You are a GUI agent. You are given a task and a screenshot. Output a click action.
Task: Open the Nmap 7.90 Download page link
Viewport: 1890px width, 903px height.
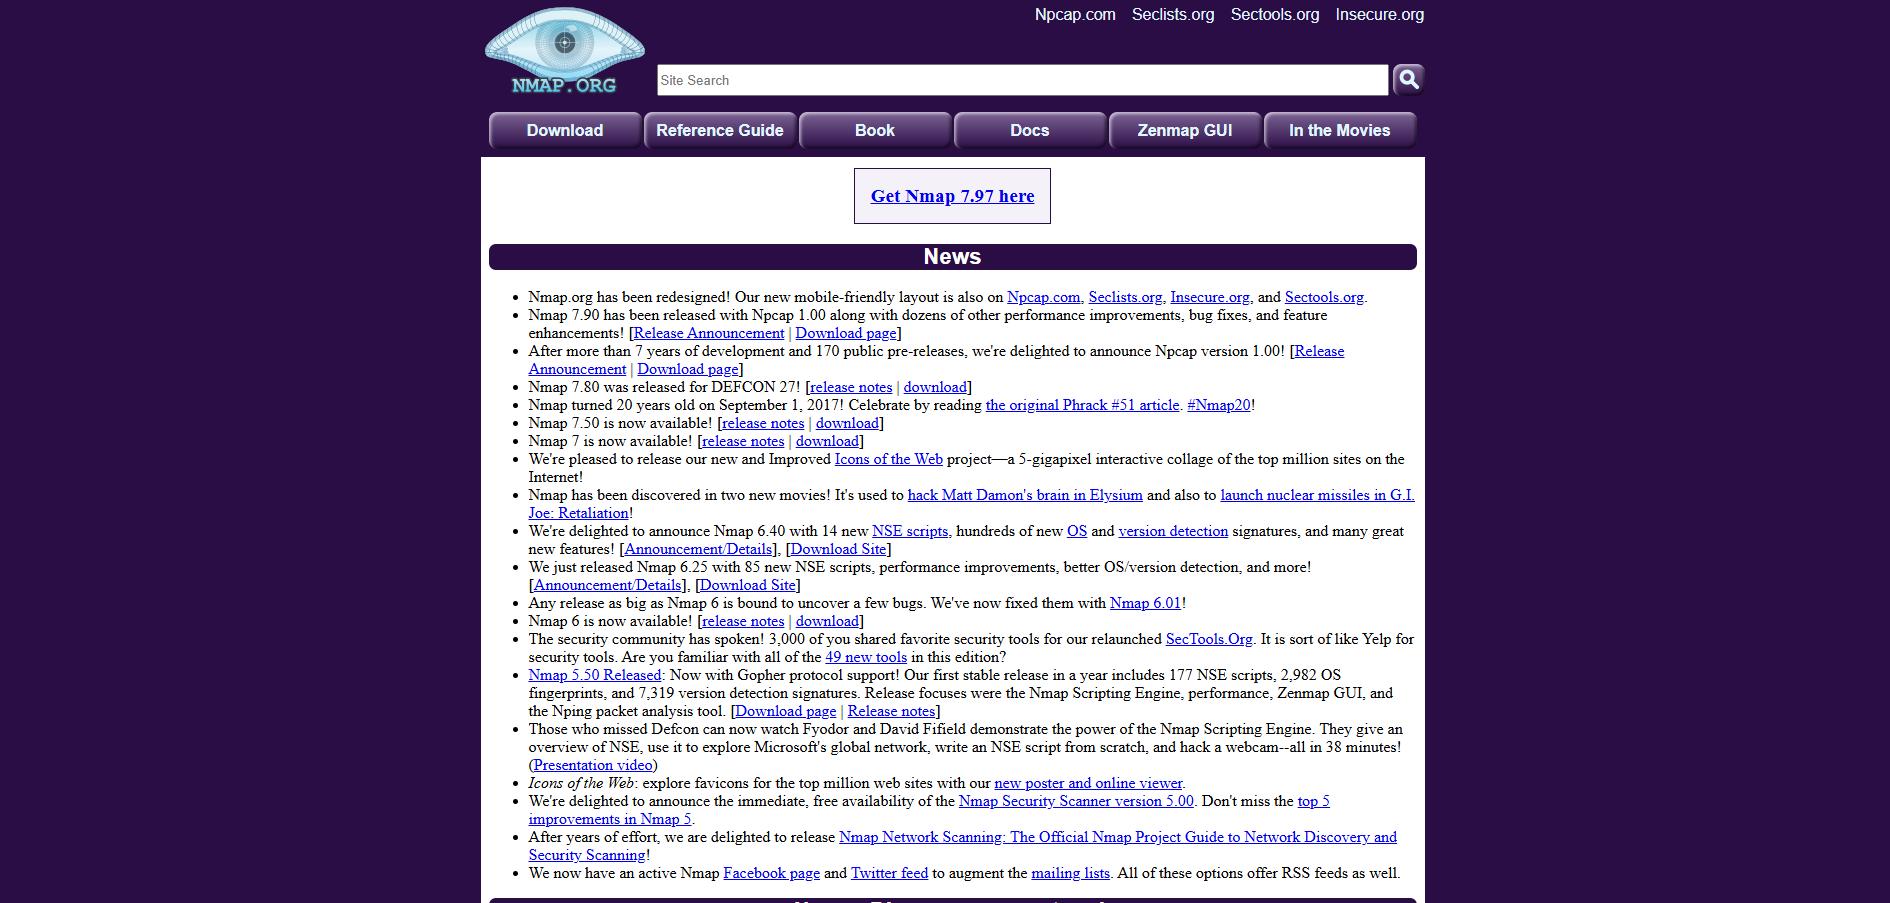(x=846, y=333)
